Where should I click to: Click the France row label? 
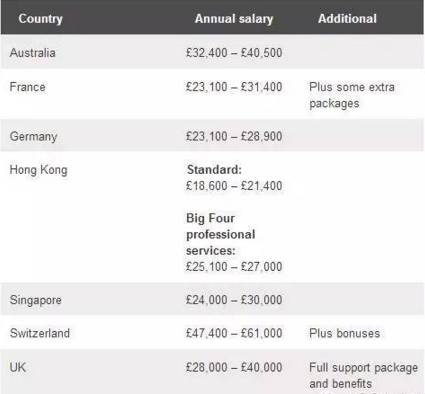[x=28, y=87]
